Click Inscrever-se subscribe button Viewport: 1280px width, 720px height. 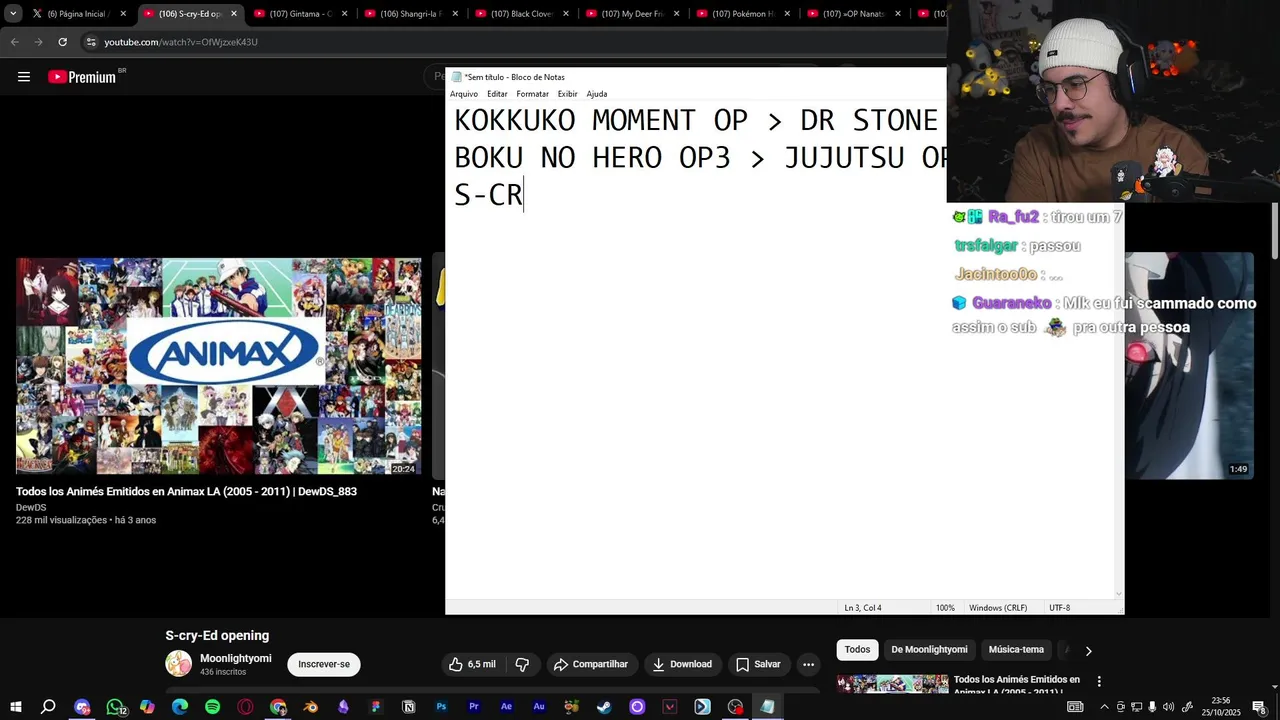tap(324, 664)
